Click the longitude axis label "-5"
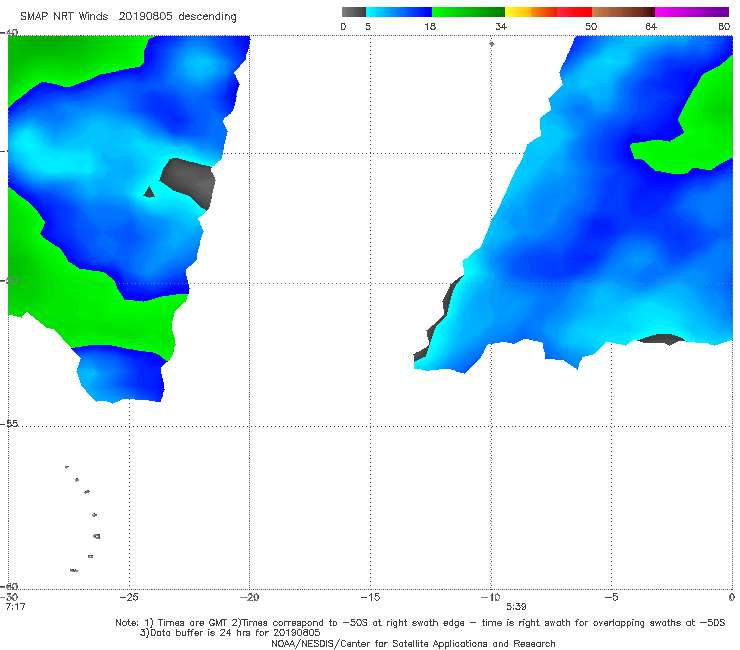The image size is (740, 650). [x=611, y=597]
